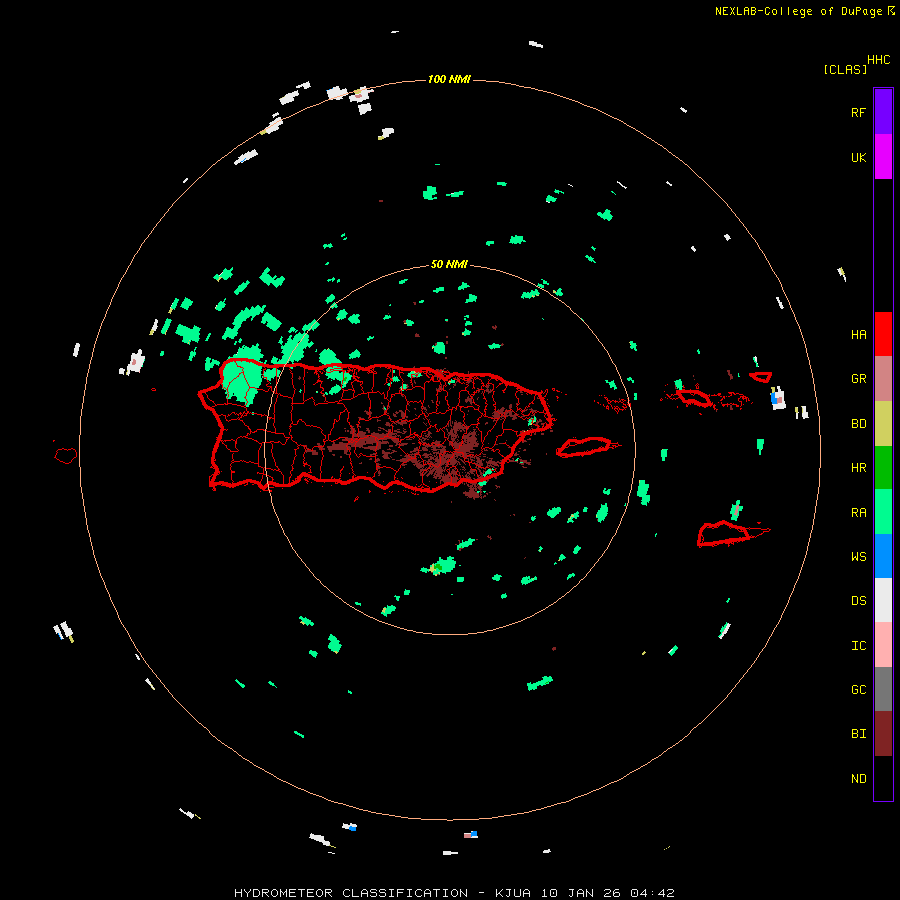This screenshot has height=900, width=900.
Task: Click the RF legend label
Action: (x=858, y=112)
